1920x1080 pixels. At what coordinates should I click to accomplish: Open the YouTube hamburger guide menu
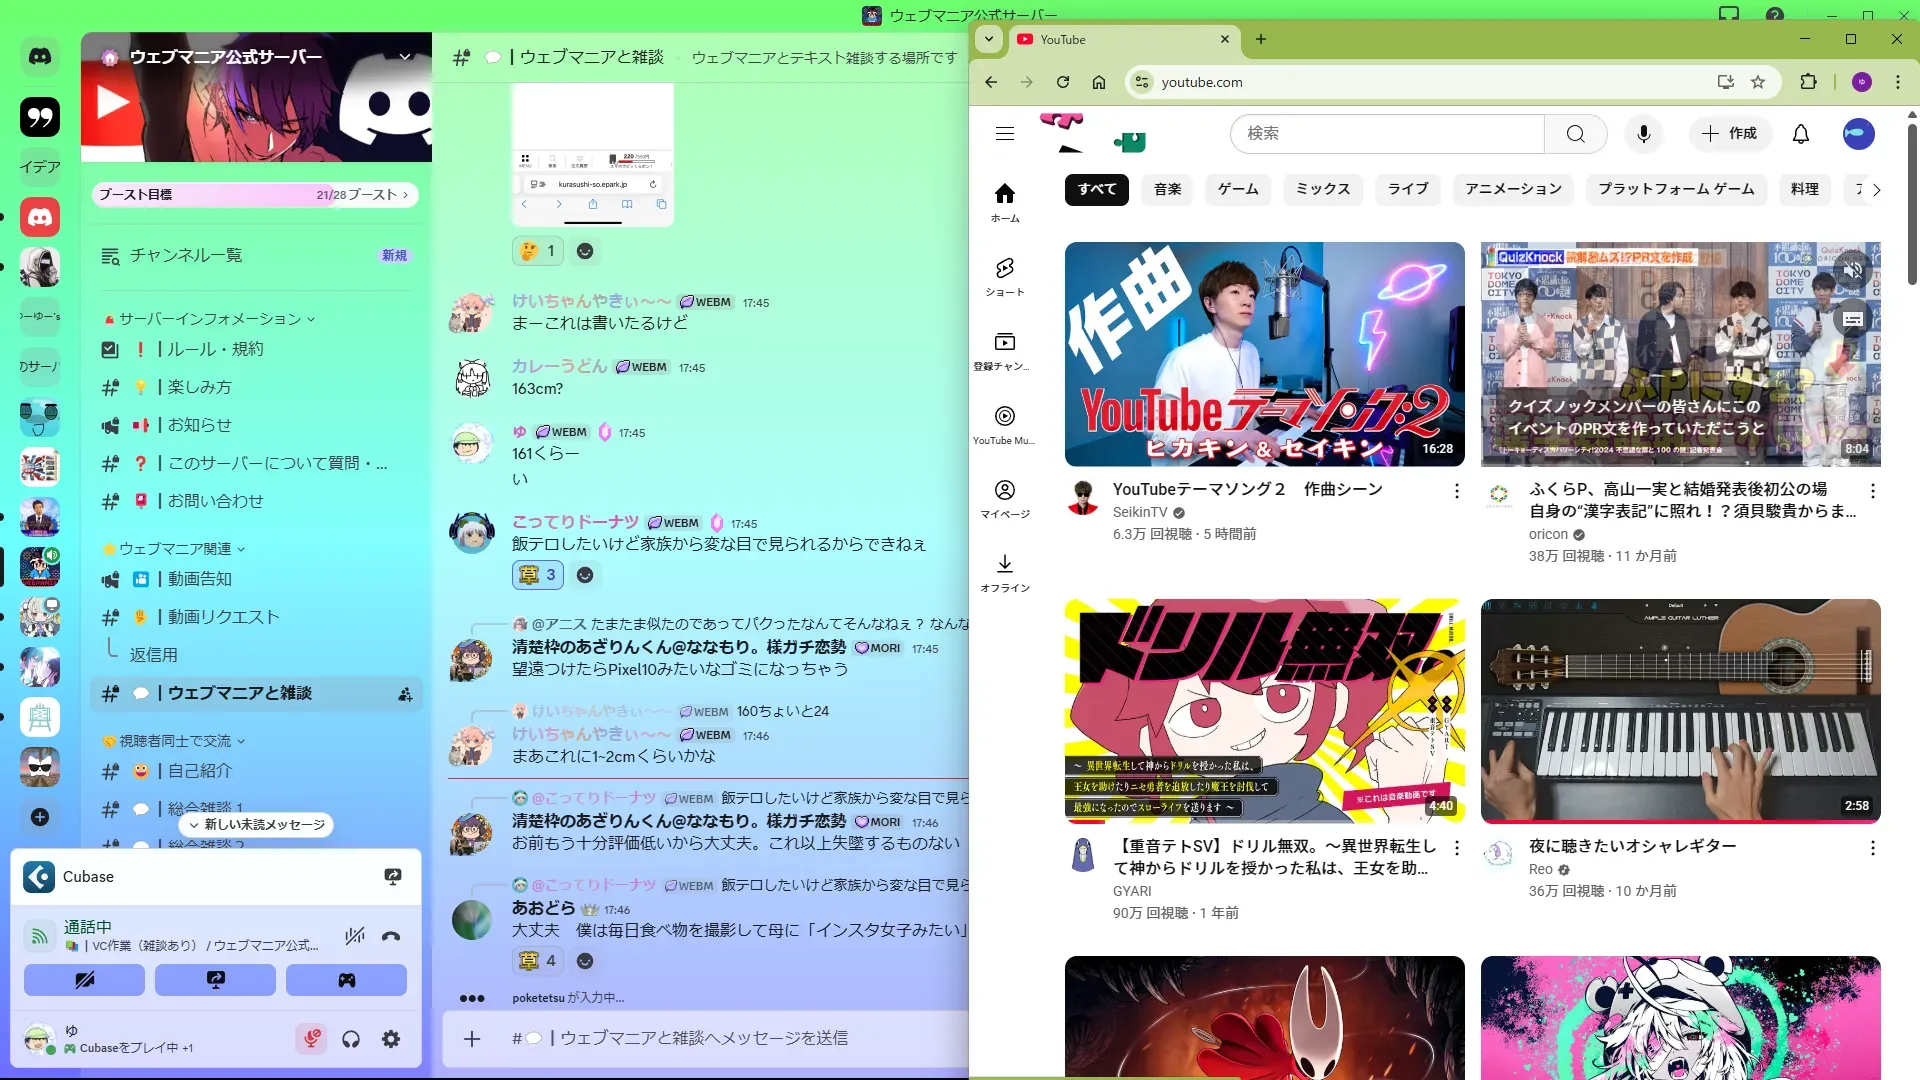coord(1004,134)
